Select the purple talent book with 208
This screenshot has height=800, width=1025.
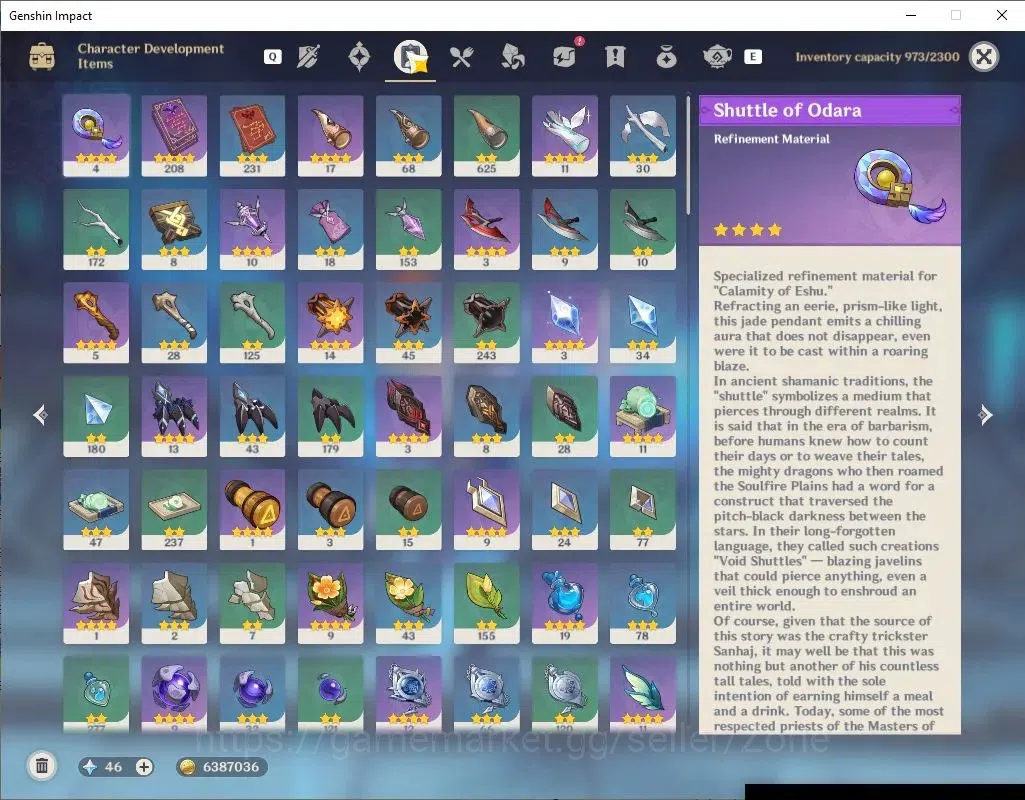(174, 136)
